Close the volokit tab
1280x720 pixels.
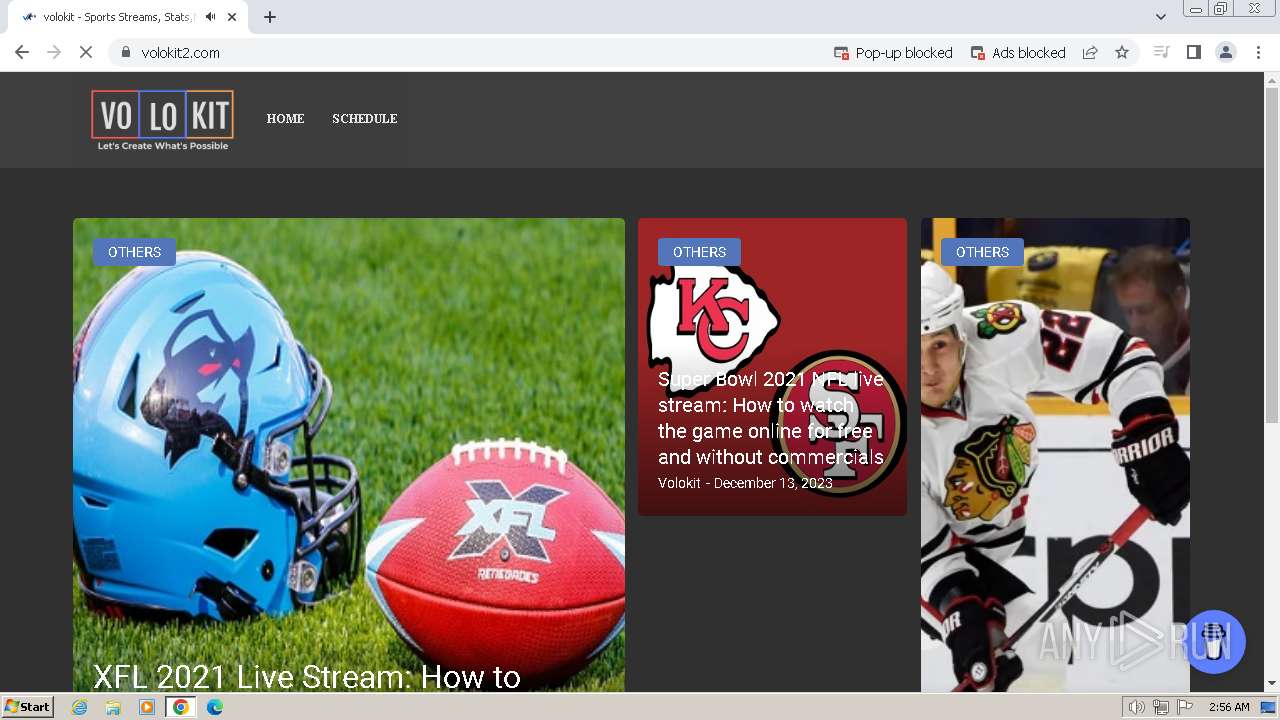click(x=233, y=17)
